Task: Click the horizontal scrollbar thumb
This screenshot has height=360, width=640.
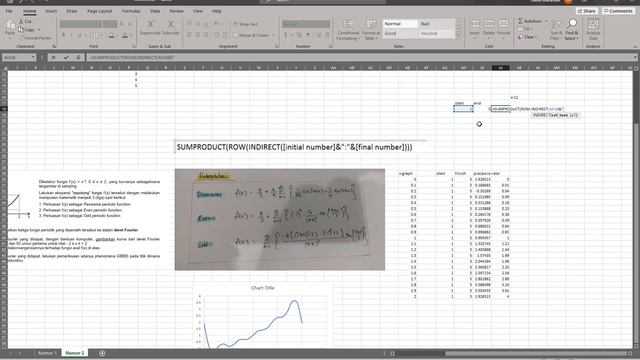Action: point(536,353)
